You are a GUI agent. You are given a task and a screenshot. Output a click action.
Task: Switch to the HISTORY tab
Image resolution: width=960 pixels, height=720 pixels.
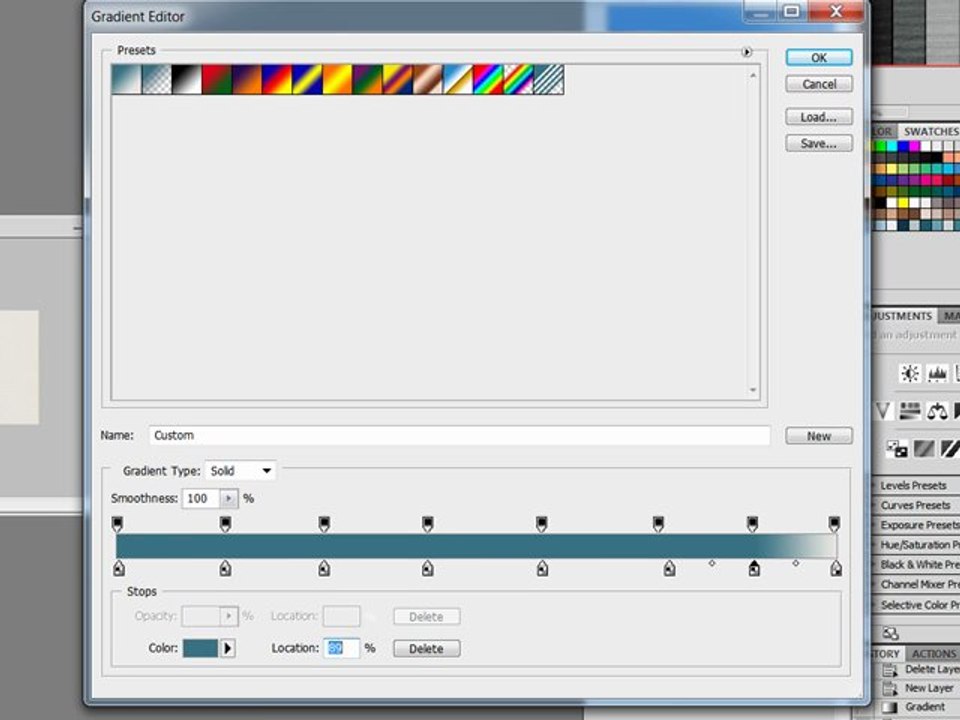click(886, 654)
